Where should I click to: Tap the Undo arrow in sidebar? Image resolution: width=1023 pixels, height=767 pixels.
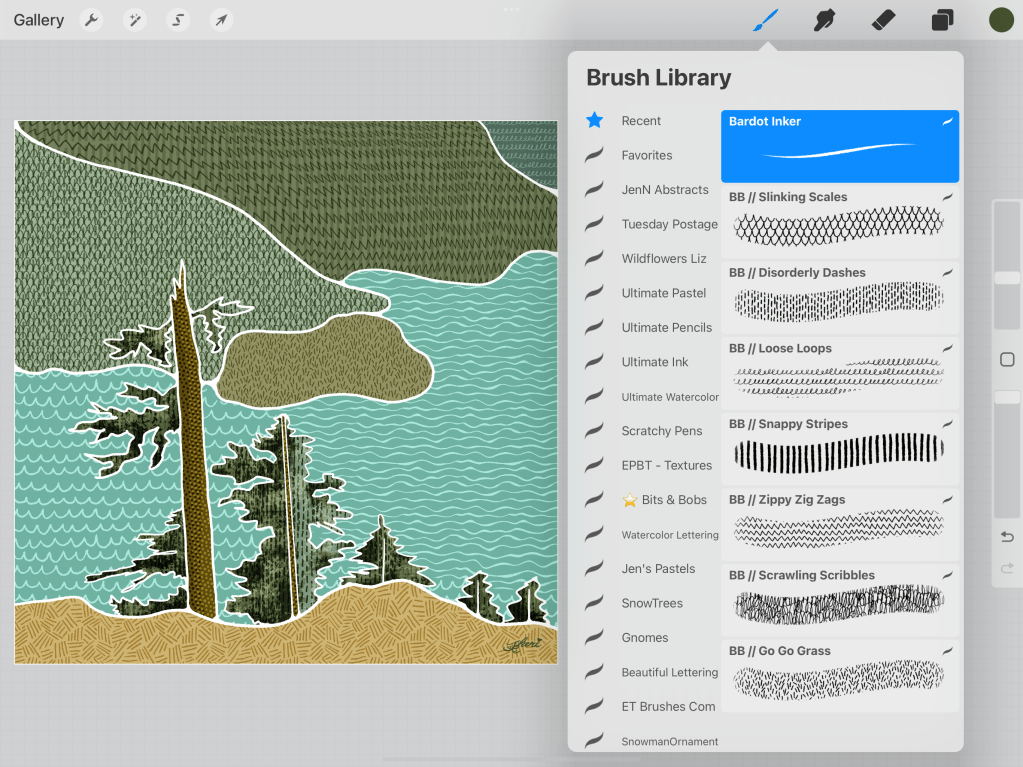1007,537
